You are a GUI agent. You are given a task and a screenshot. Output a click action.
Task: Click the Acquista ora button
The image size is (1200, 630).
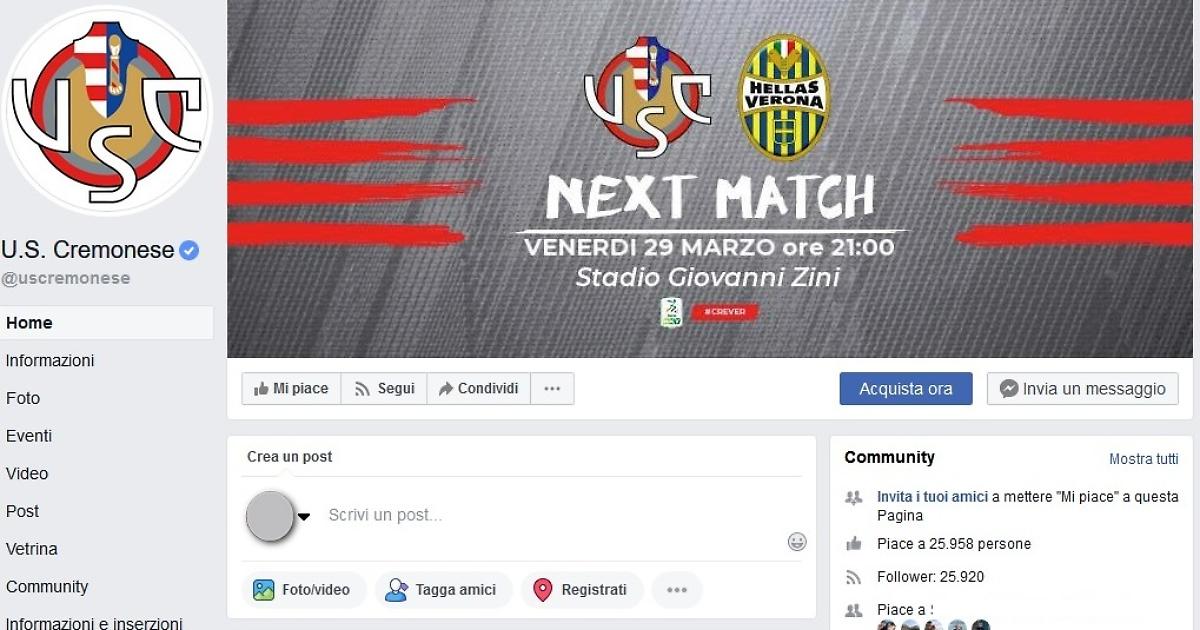(x=906, y=389)
